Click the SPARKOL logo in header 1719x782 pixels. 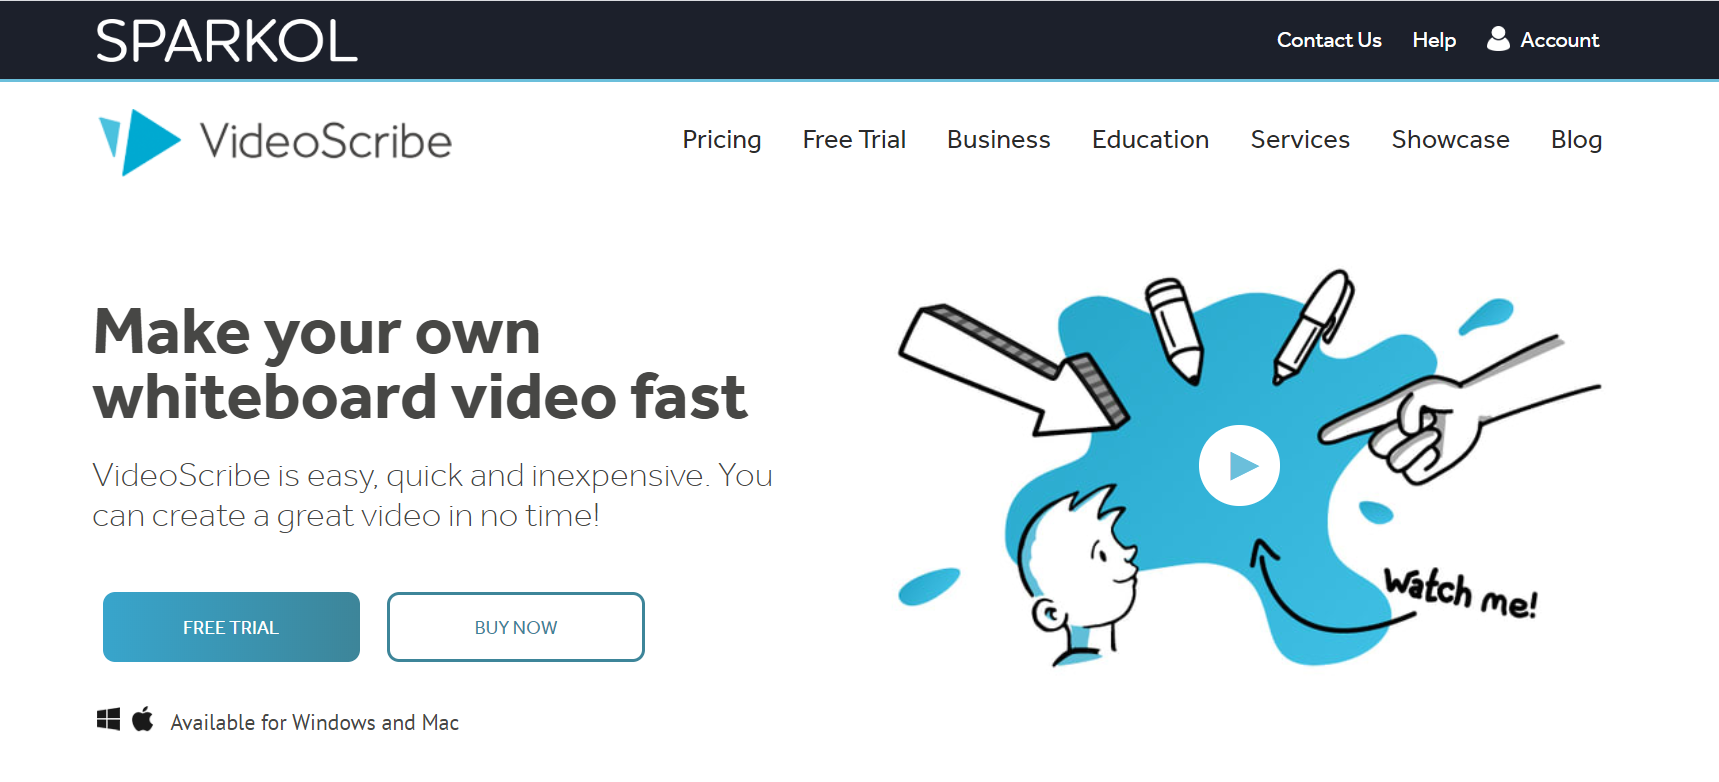[x=227, y=41]
